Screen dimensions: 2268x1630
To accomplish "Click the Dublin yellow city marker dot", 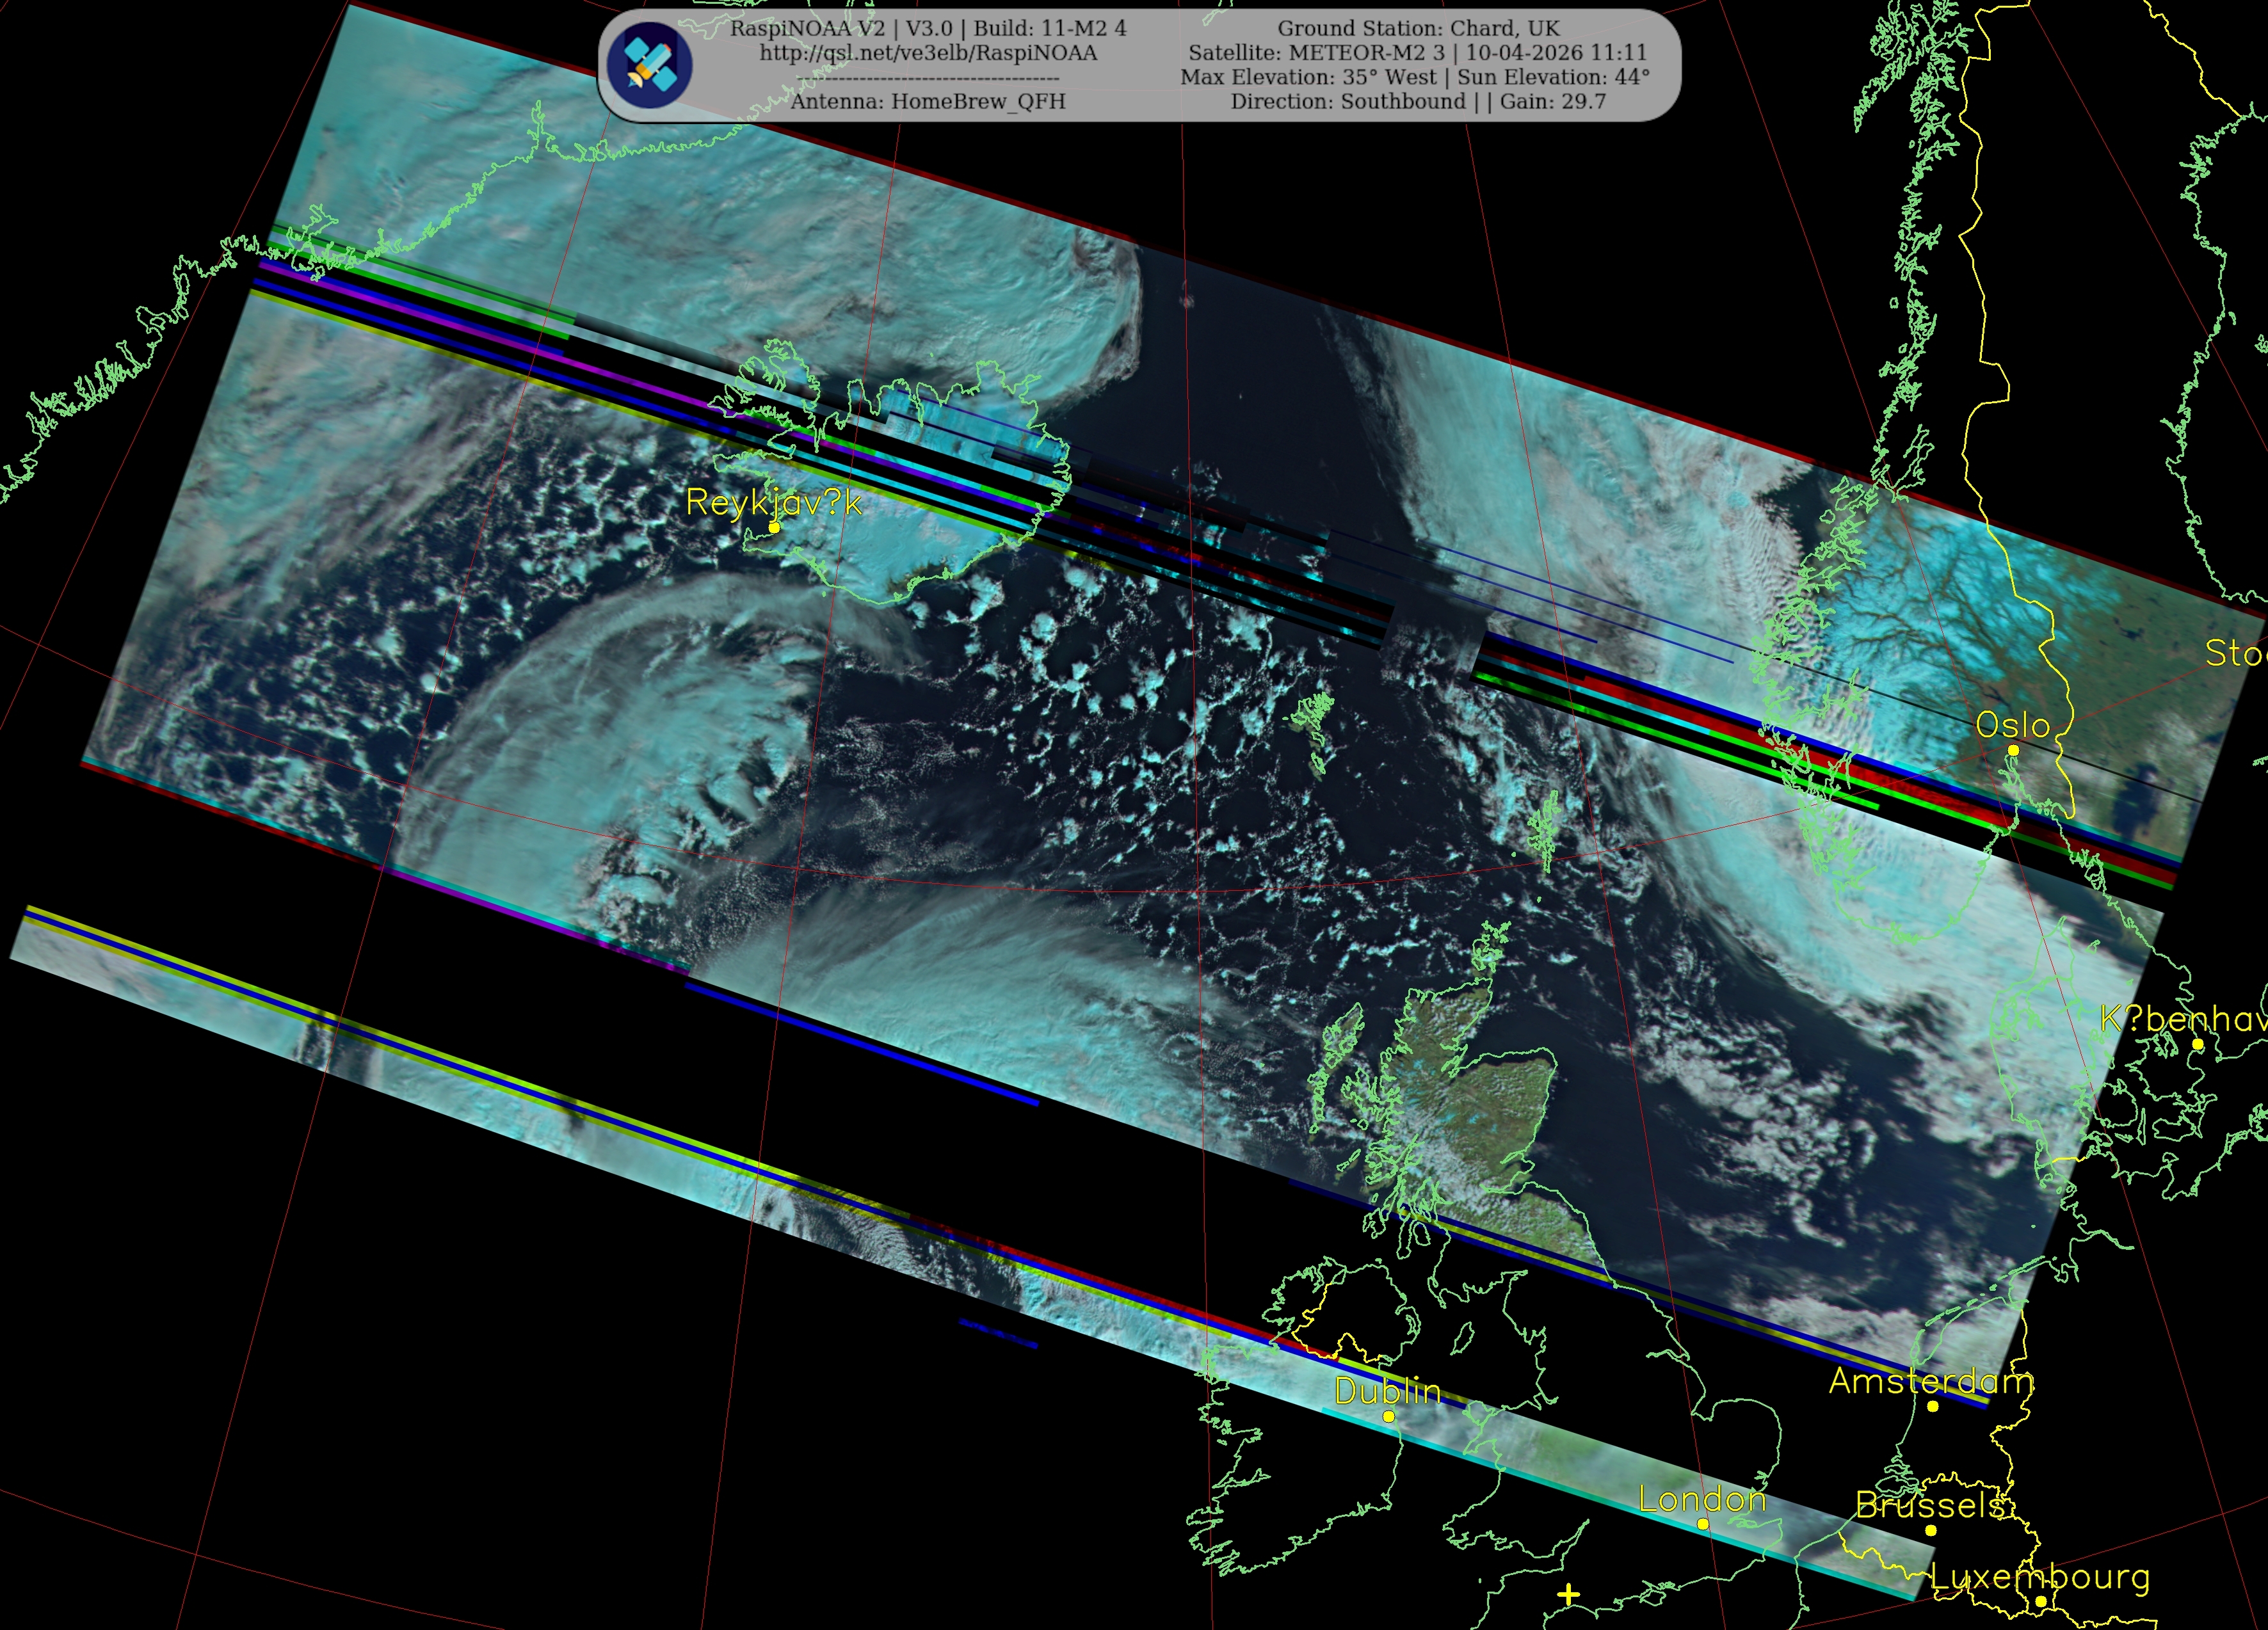I will 1388,1417.
